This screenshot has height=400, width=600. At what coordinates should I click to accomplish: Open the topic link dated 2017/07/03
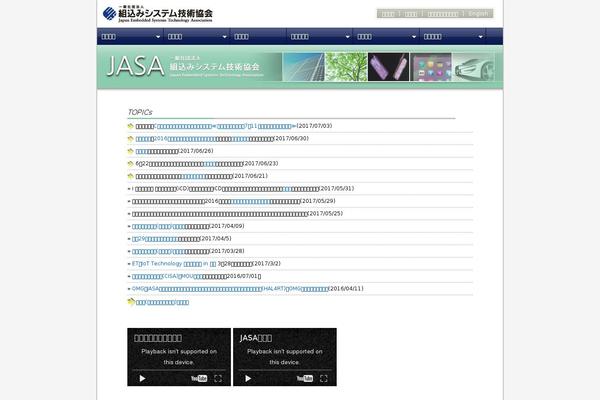[225, 126]
